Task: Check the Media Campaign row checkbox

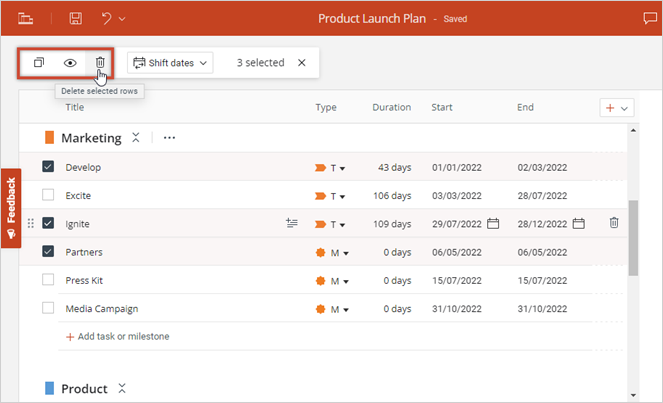Action: pos(48,308)
